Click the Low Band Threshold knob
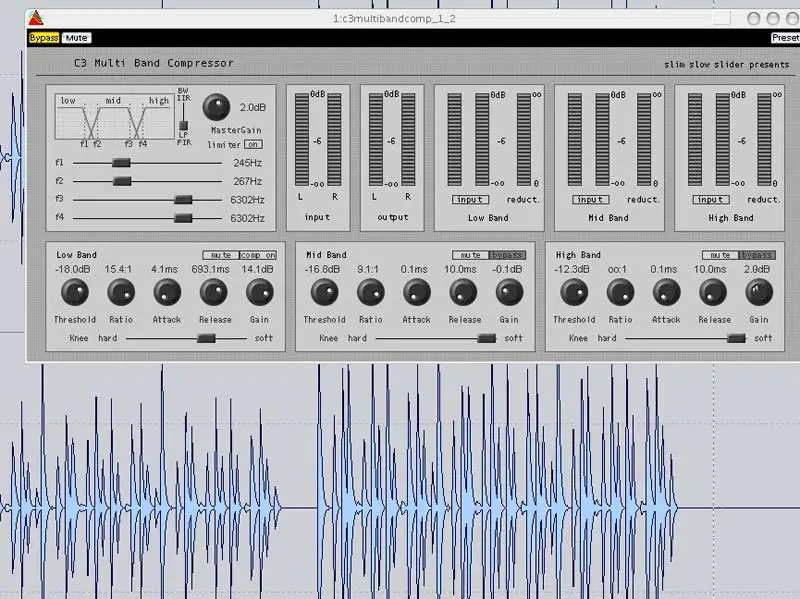Viewport: 800px width, 599px height. point(74,292)
